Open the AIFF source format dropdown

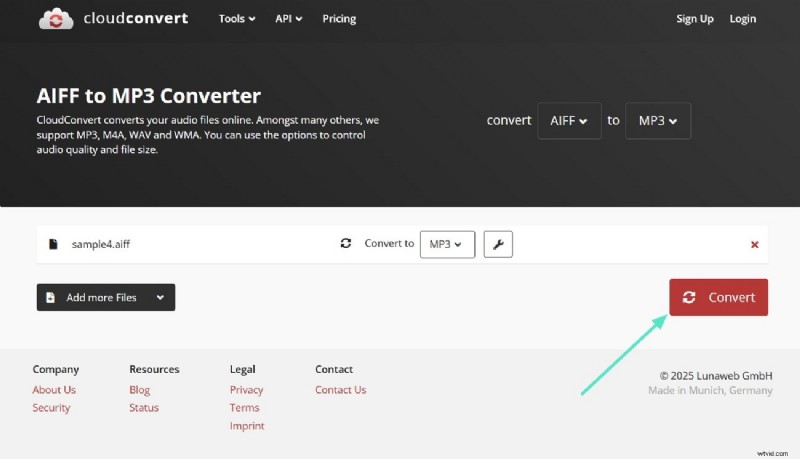coord(569,121)
